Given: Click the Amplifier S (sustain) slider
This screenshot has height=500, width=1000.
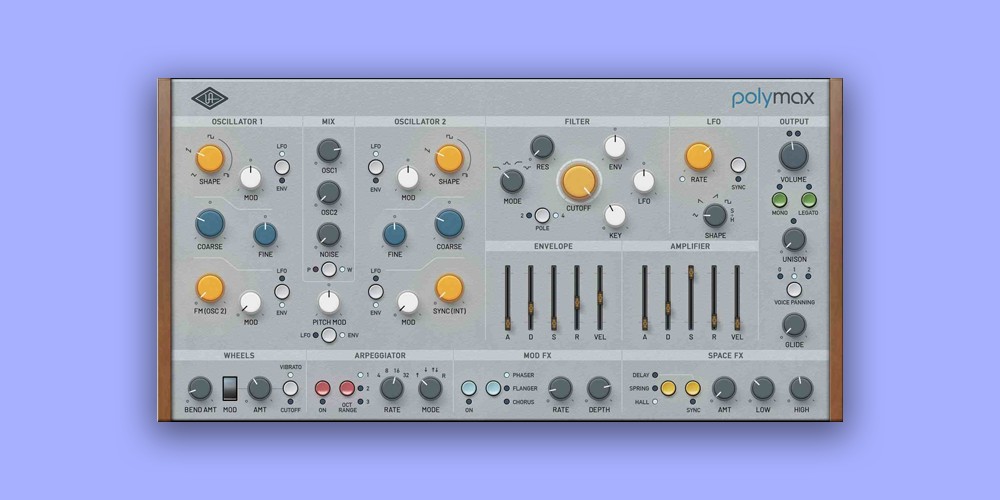Looking at the screenshot, I should pyautogui.click(x=691, y=298).
